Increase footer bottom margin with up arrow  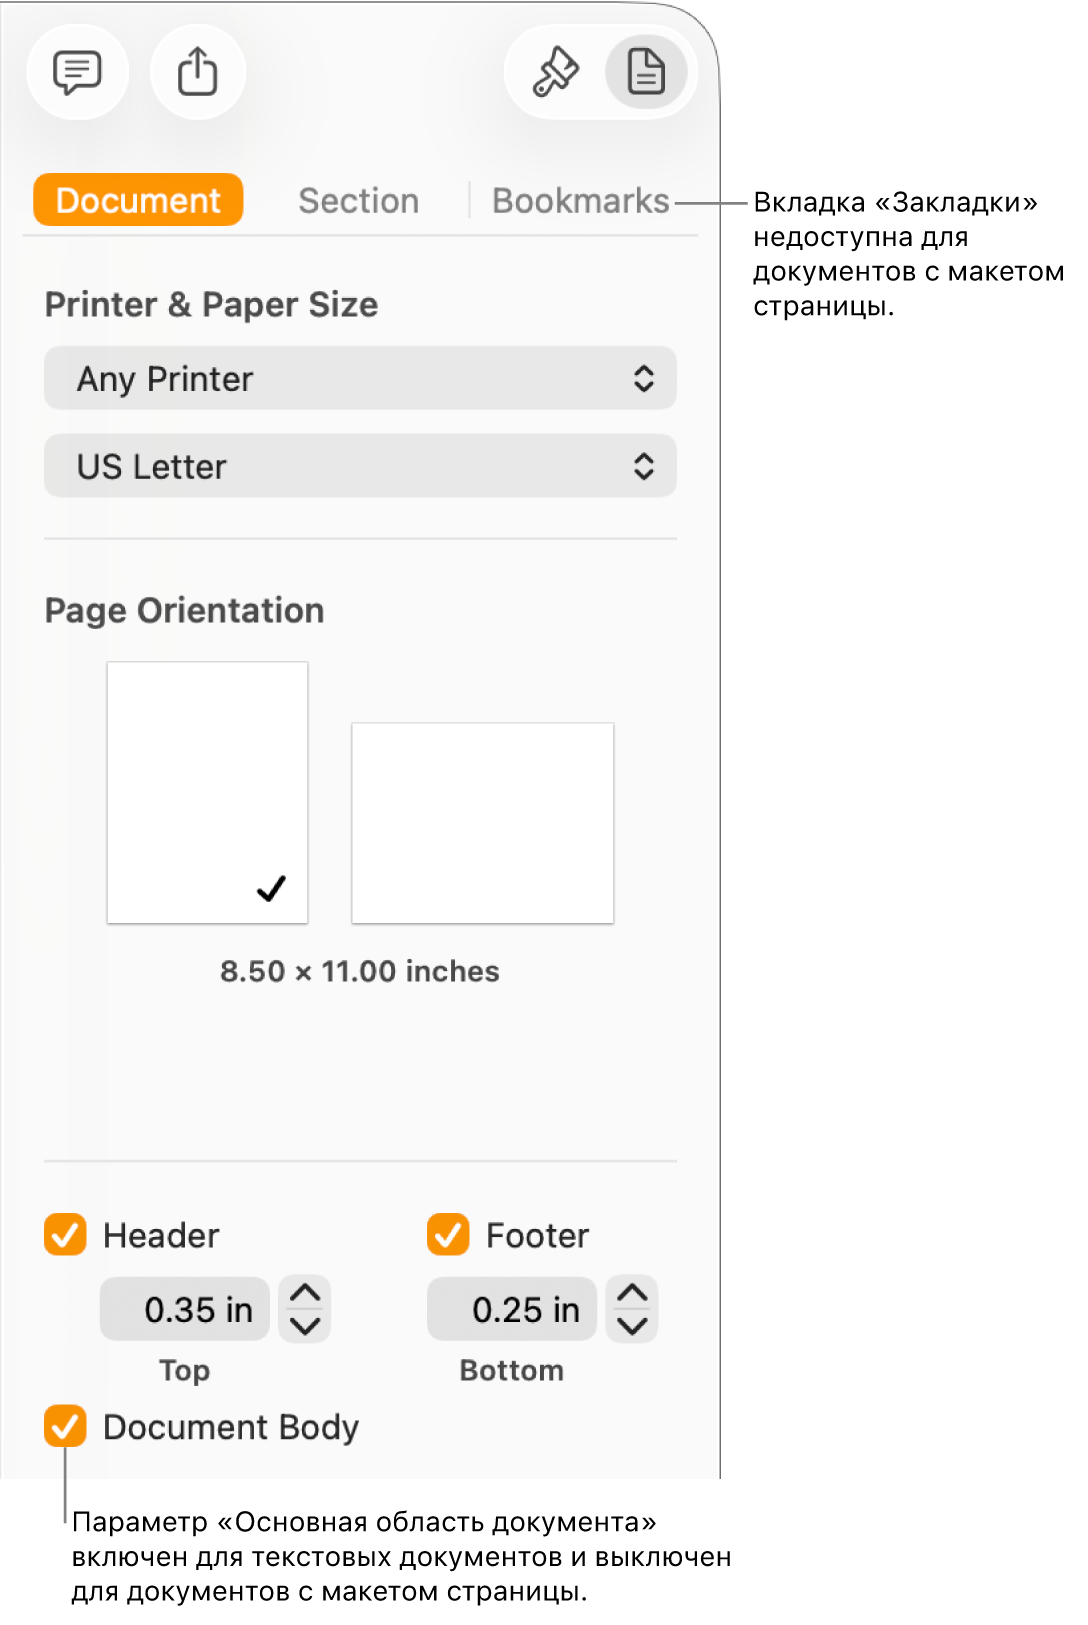pos(632,1293)
